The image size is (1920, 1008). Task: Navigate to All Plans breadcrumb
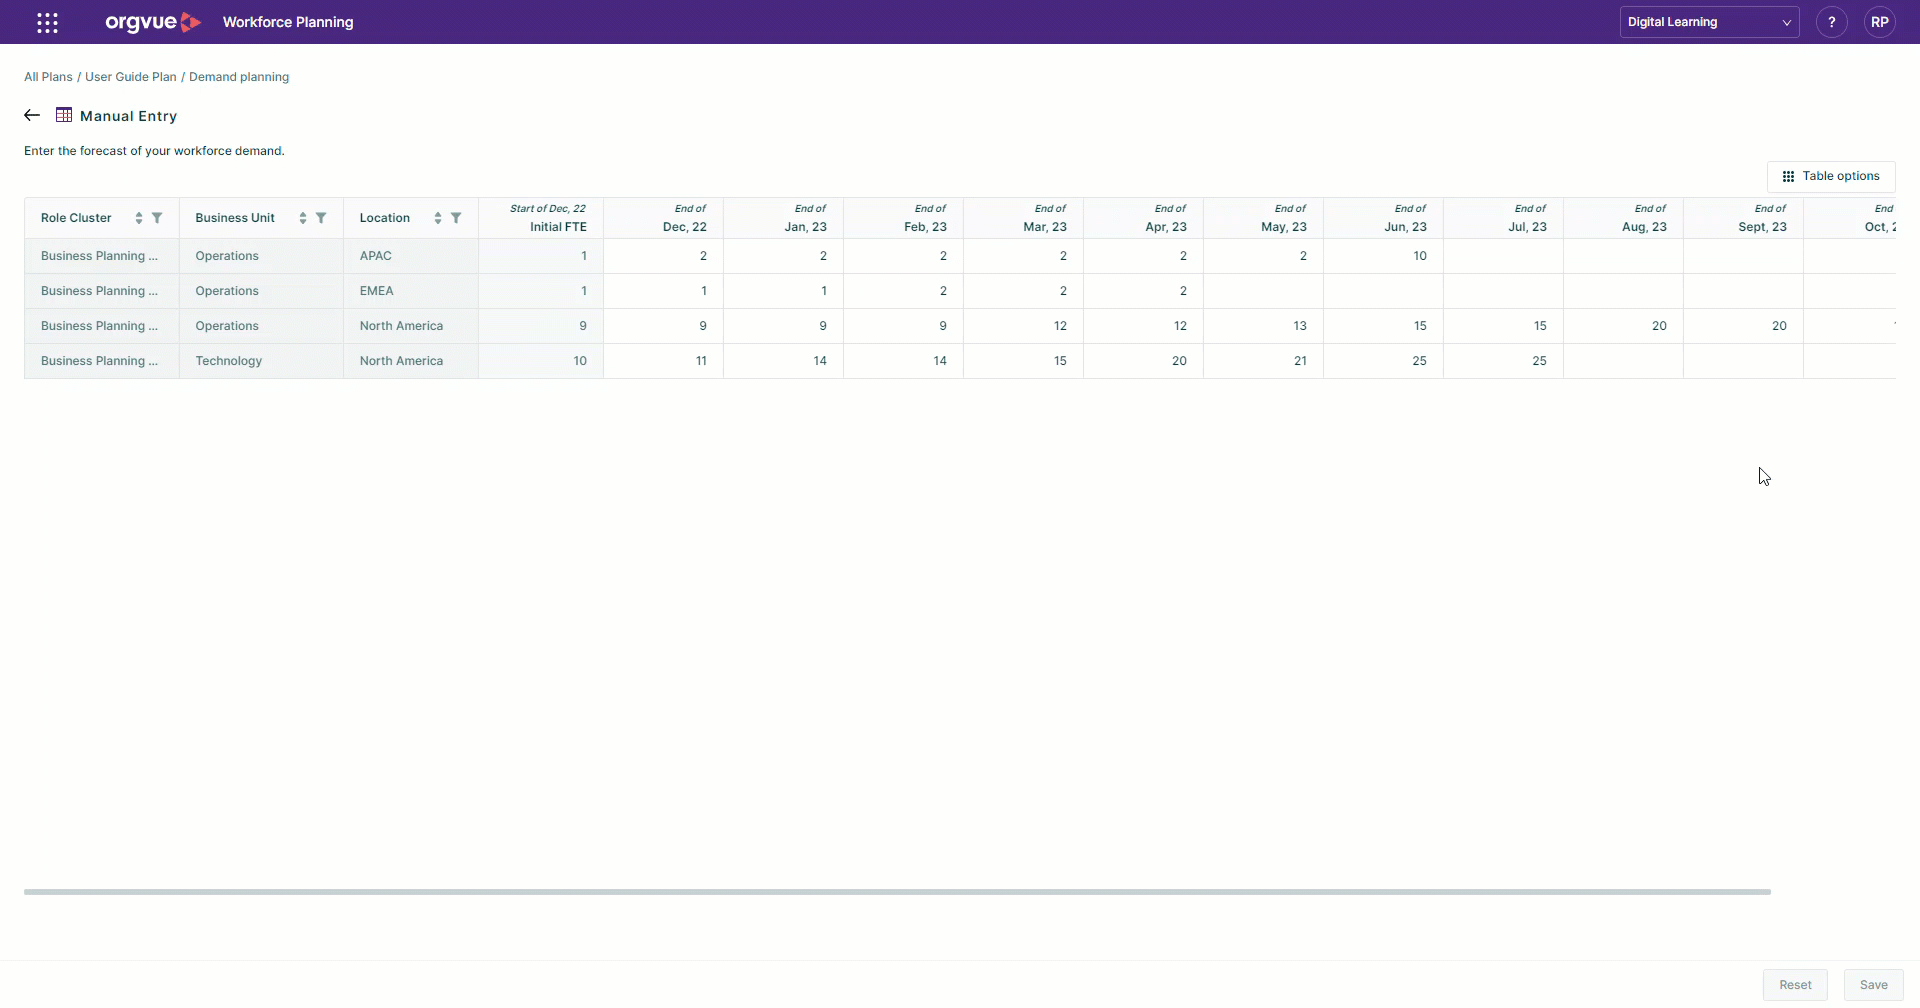(47, 76)
